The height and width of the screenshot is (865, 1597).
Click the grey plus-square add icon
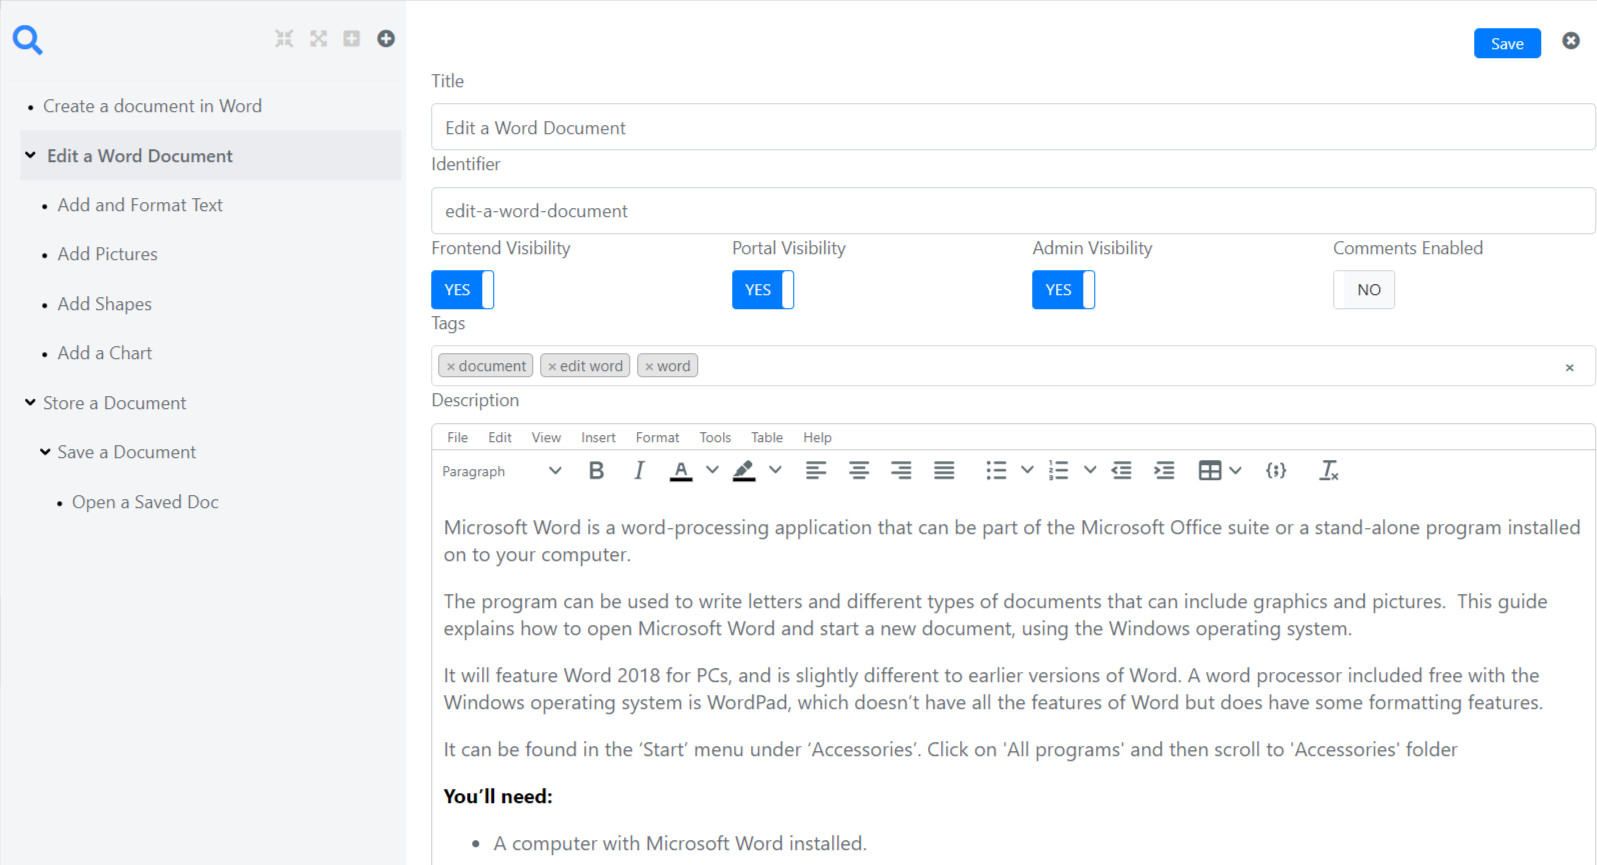pyautogui.click(x=351, y=38)
